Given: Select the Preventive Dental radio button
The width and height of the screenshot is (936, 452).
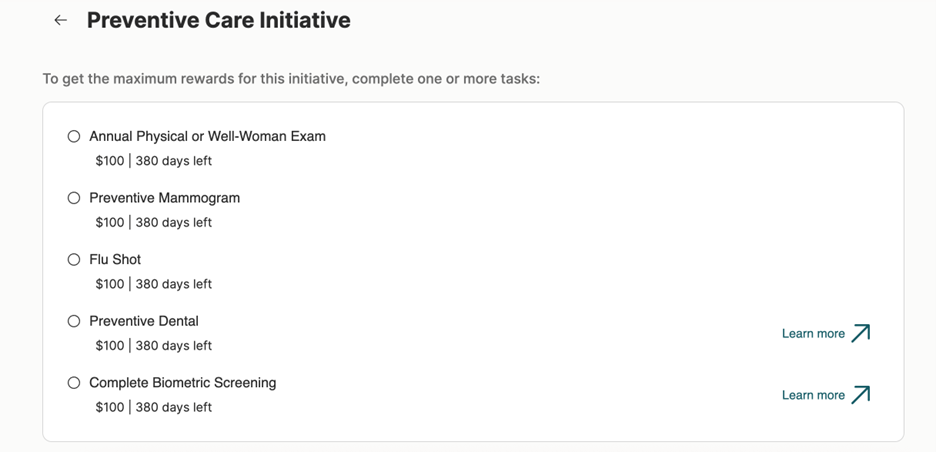Looking at the screenshot, I should click(73, 321).
